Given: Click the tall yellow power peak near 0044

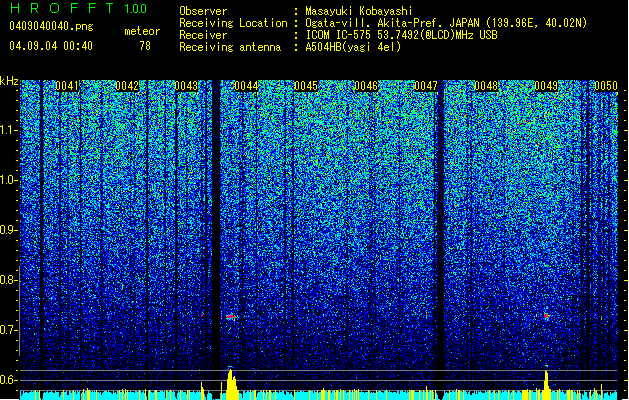Looking at the screenshot, I should click(x=231, y=384).
